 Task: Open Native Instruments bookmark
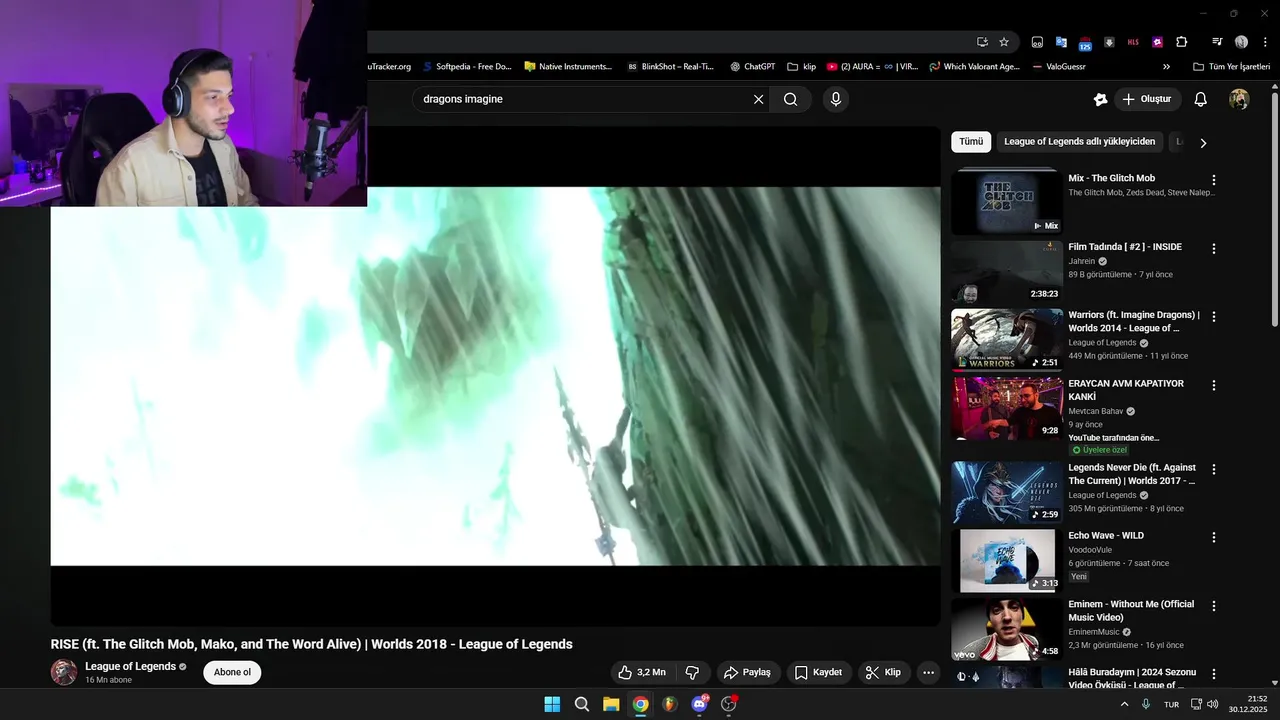568,67
